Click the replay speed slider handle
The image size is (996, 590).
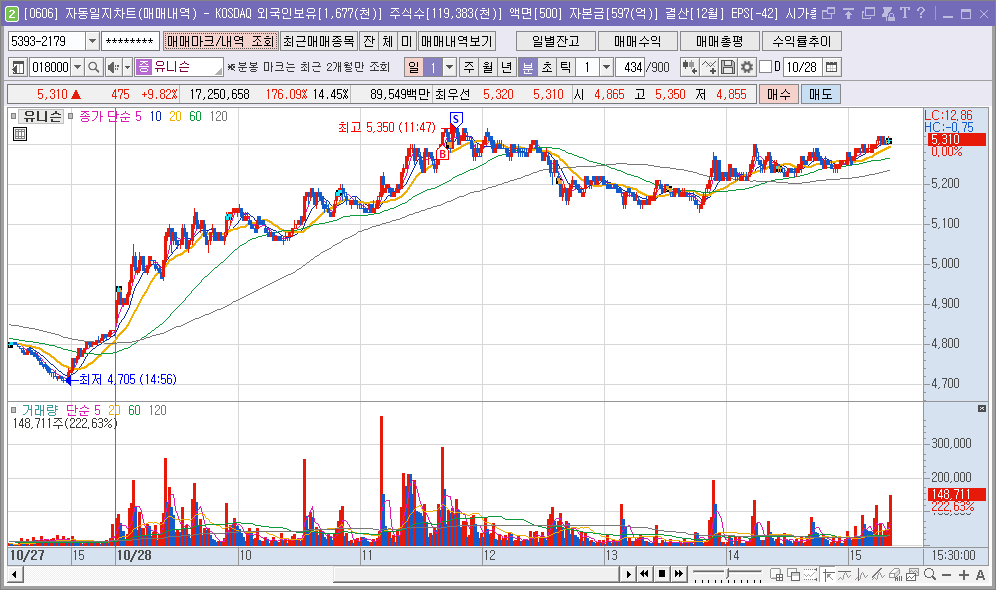pos(728,573)
